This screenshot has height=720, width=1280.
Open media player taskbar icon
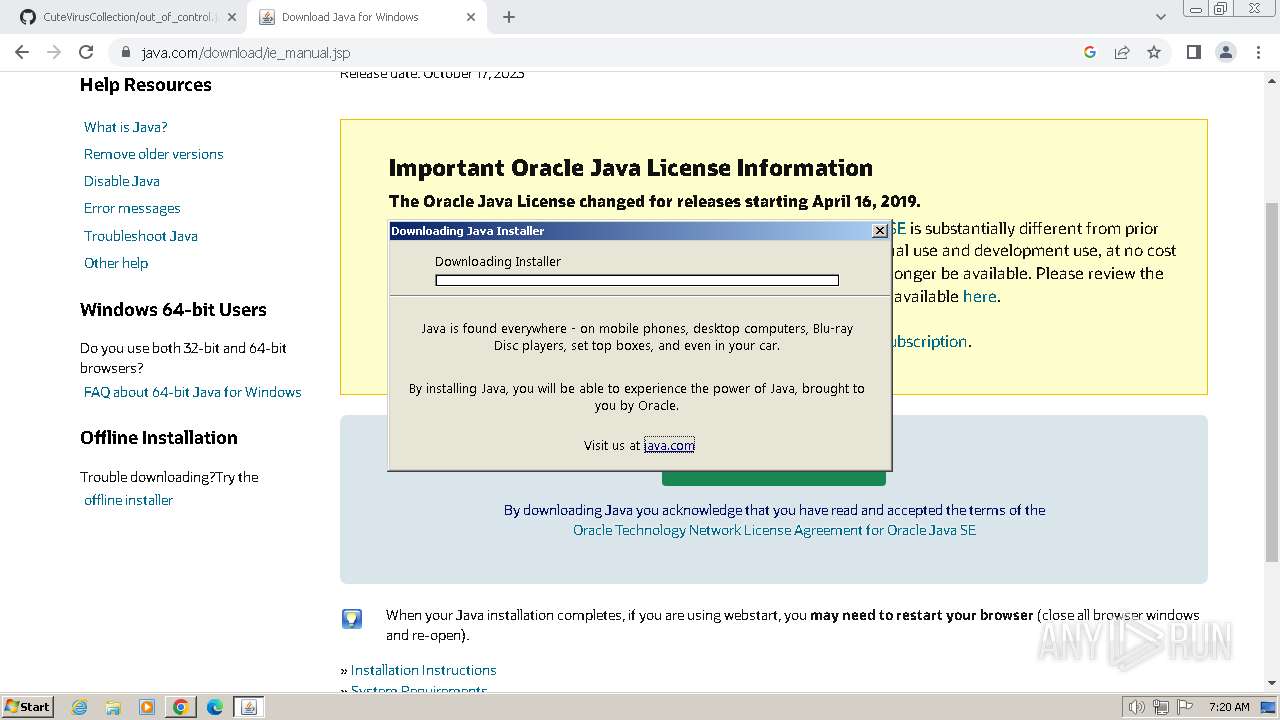(147, 707)
